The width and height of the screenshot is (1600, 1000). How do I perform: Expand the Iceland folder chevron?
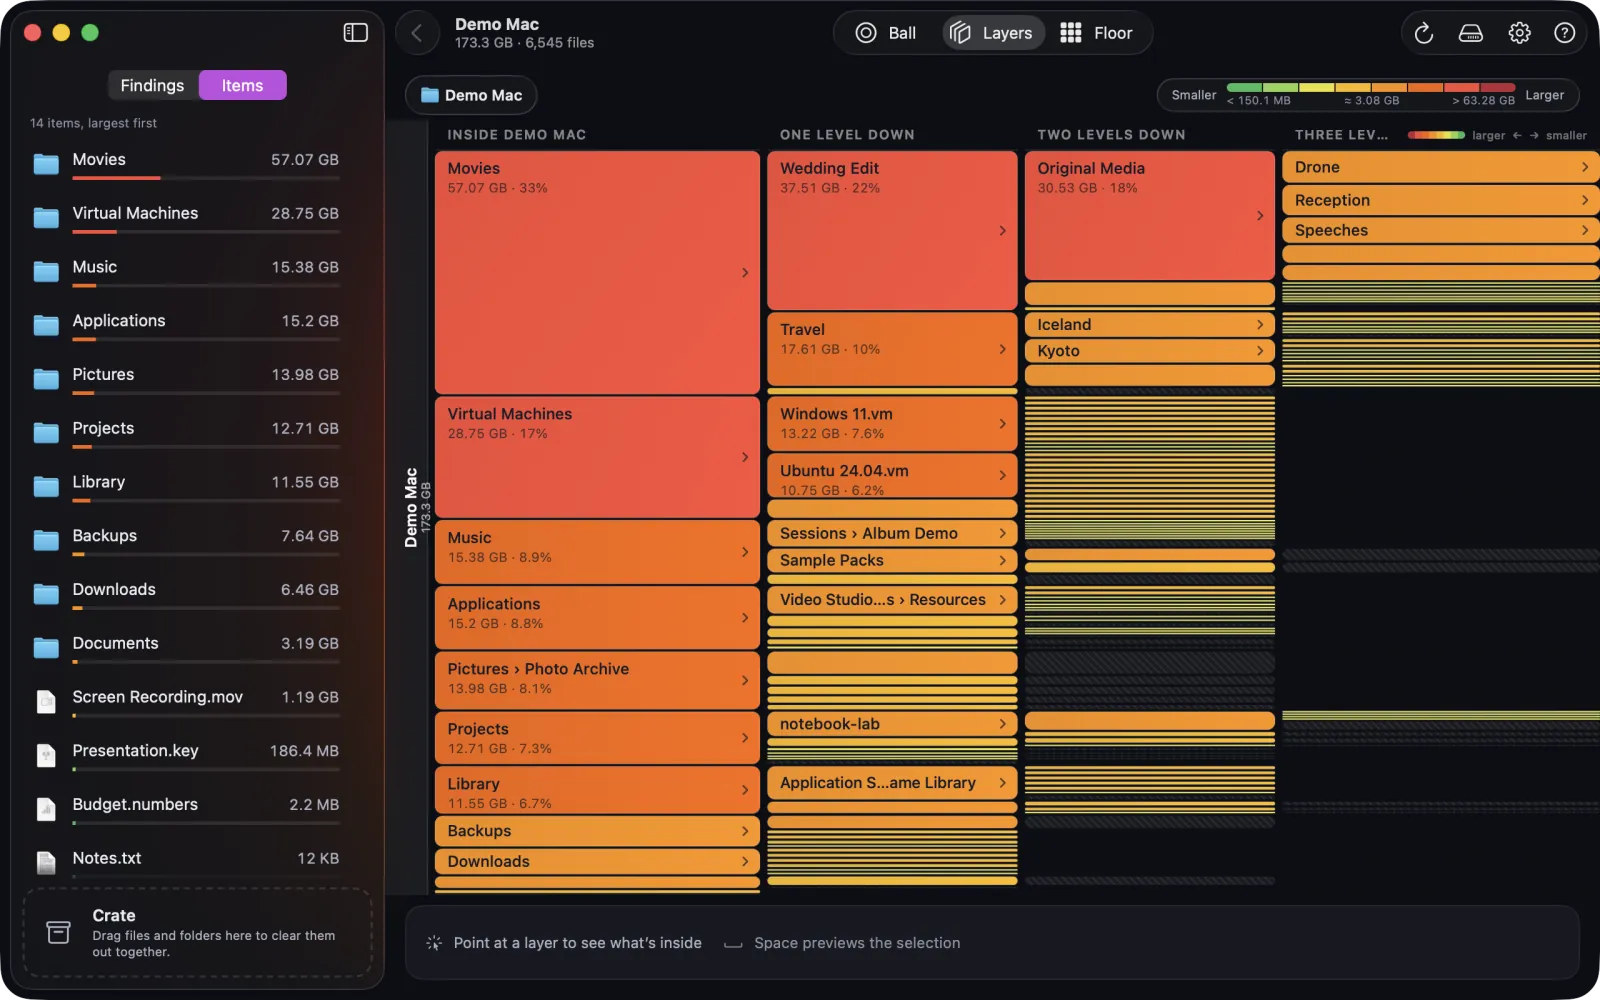point(1260,324)
